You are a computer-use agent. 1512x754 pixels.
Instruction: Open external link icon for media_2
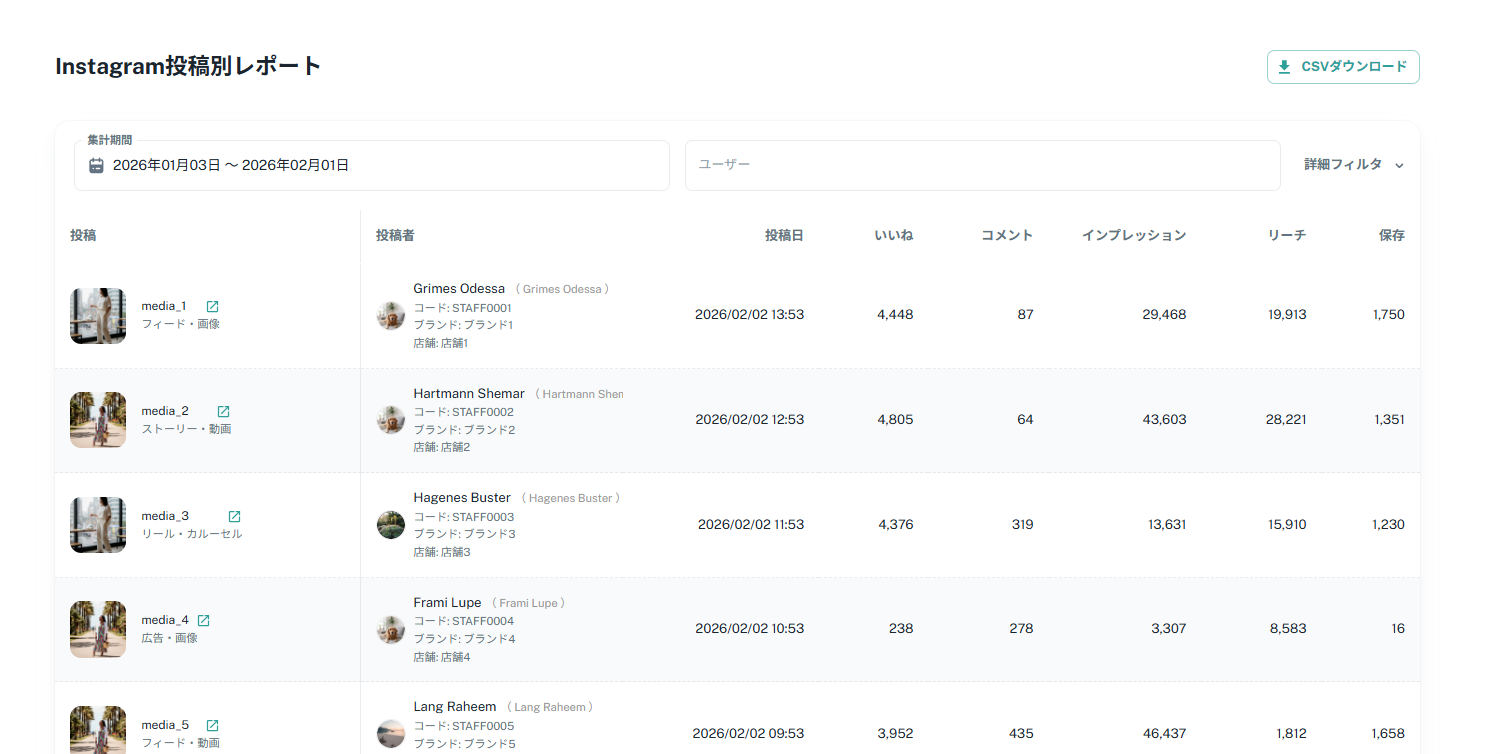click(x=223, y=411)
